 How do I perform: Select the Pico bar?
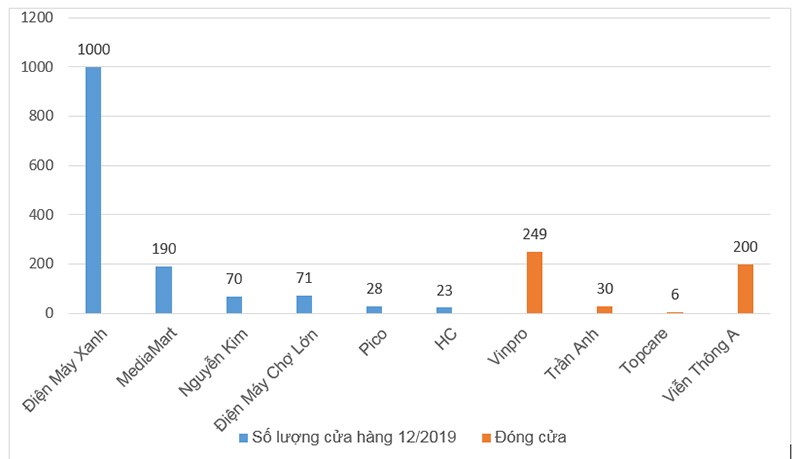[x=374, y=310]
